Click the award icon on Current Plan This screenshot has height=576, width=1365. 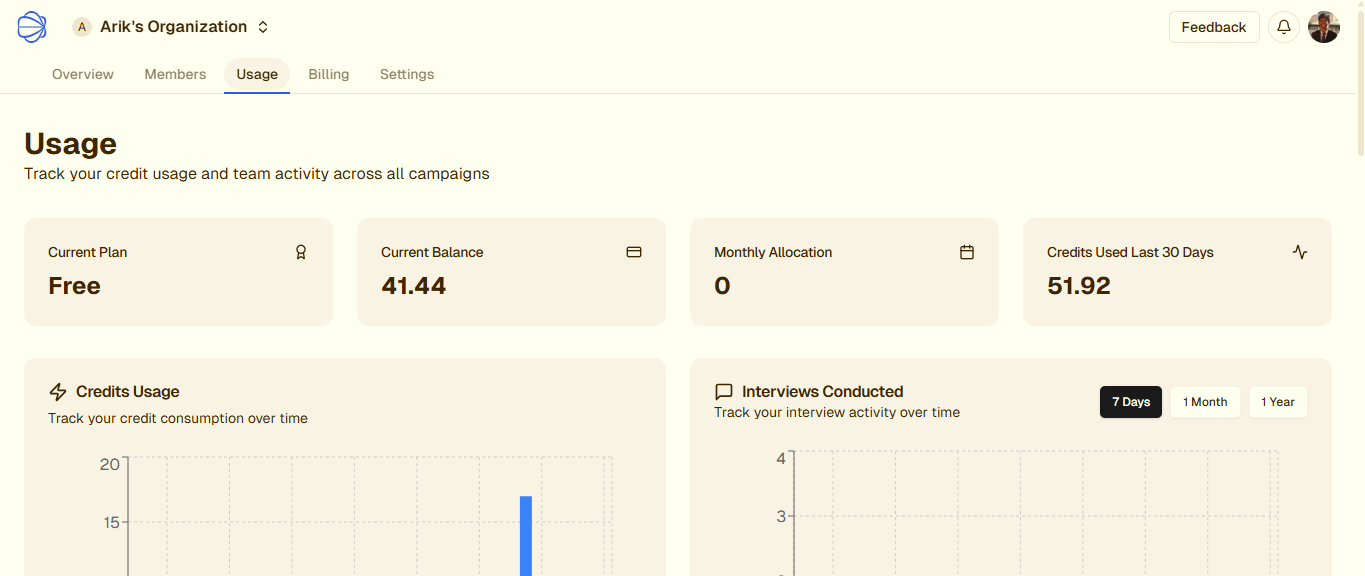(300, 252)
